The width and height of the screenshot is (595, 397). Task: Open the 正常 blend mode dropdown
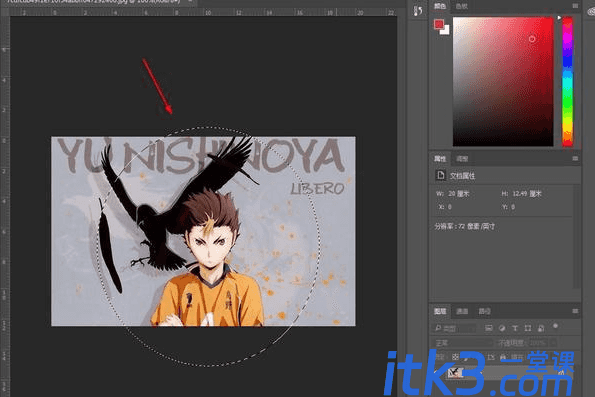click(463, 343)
